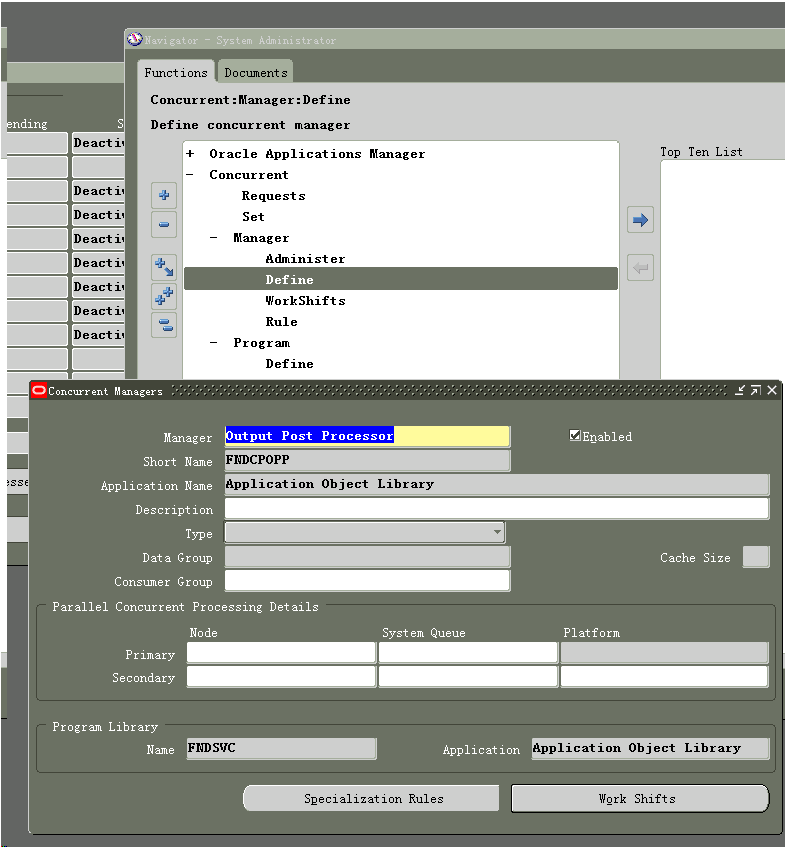Click the Manager name field
Image resolution: width=787 pixels, height=850 pixels.
pos(367,436)
